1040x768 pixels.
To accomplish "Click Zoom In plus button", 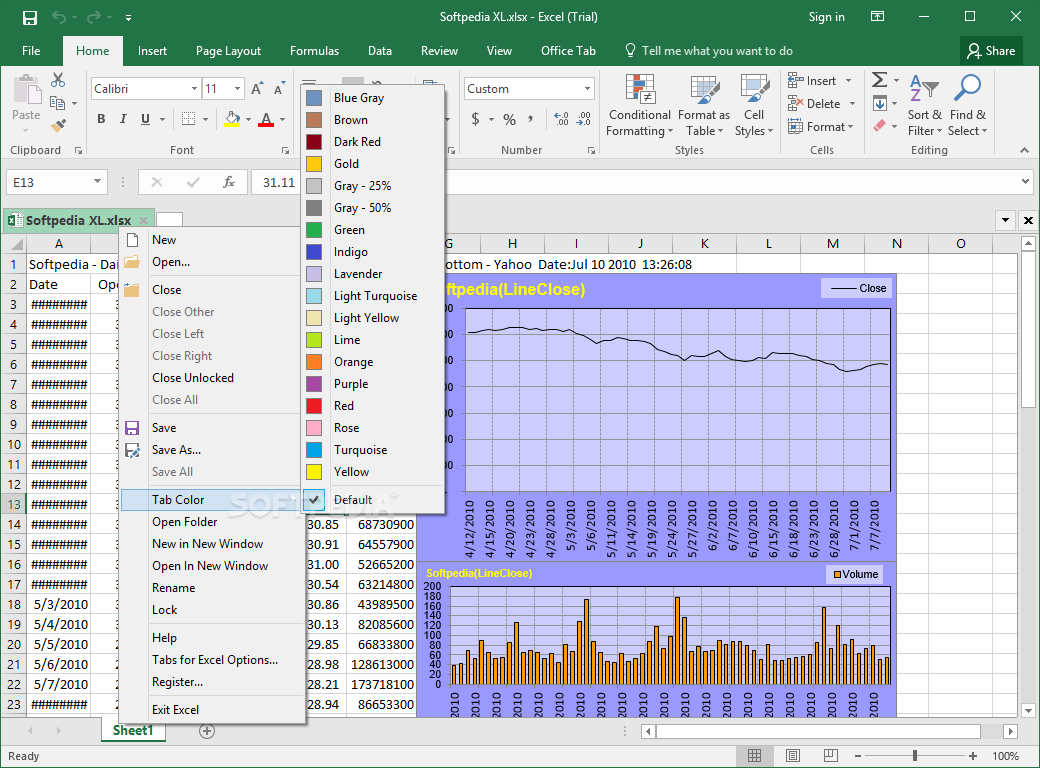I will 973,755.
